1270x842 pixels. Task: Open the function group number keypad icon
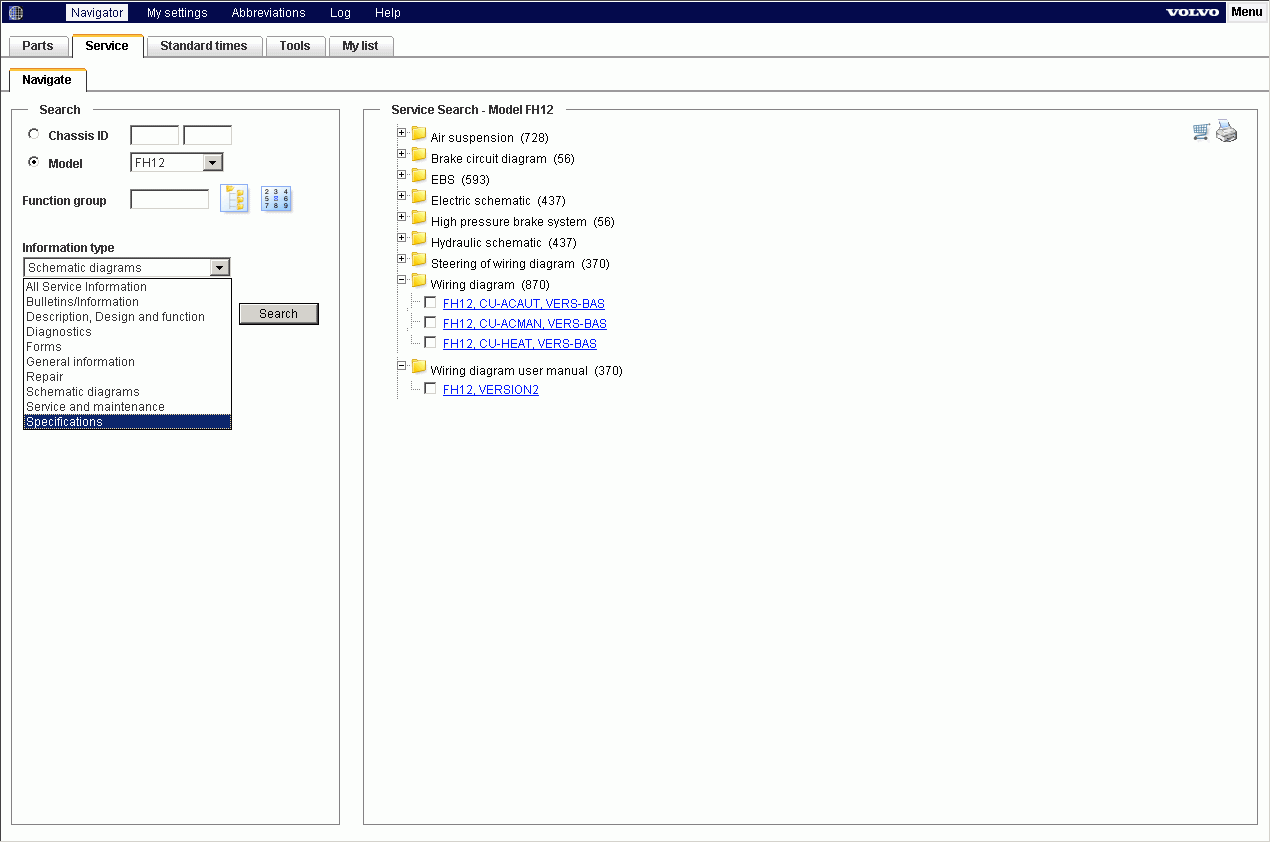tap(276, 198)
